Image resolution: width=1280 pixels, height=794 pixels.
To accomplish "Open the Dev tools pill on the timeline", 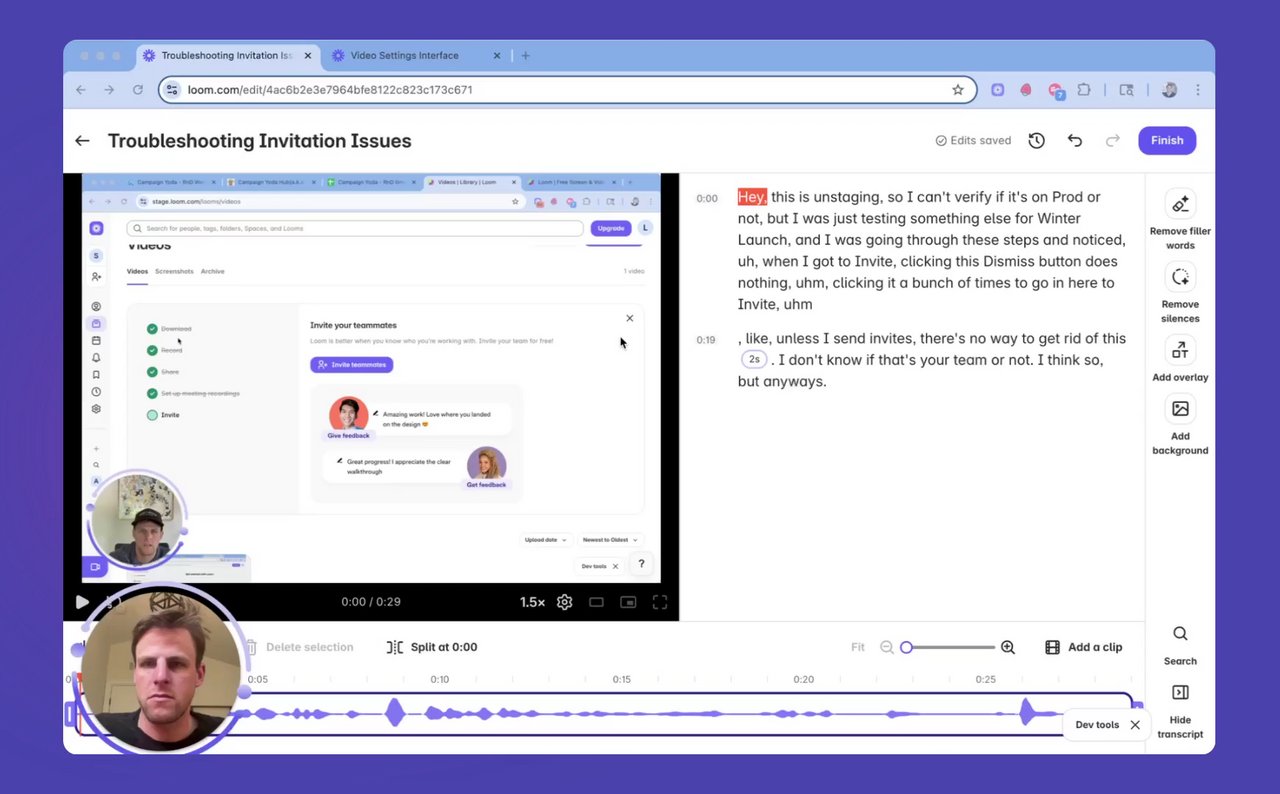I will [x=1097, y=725].
